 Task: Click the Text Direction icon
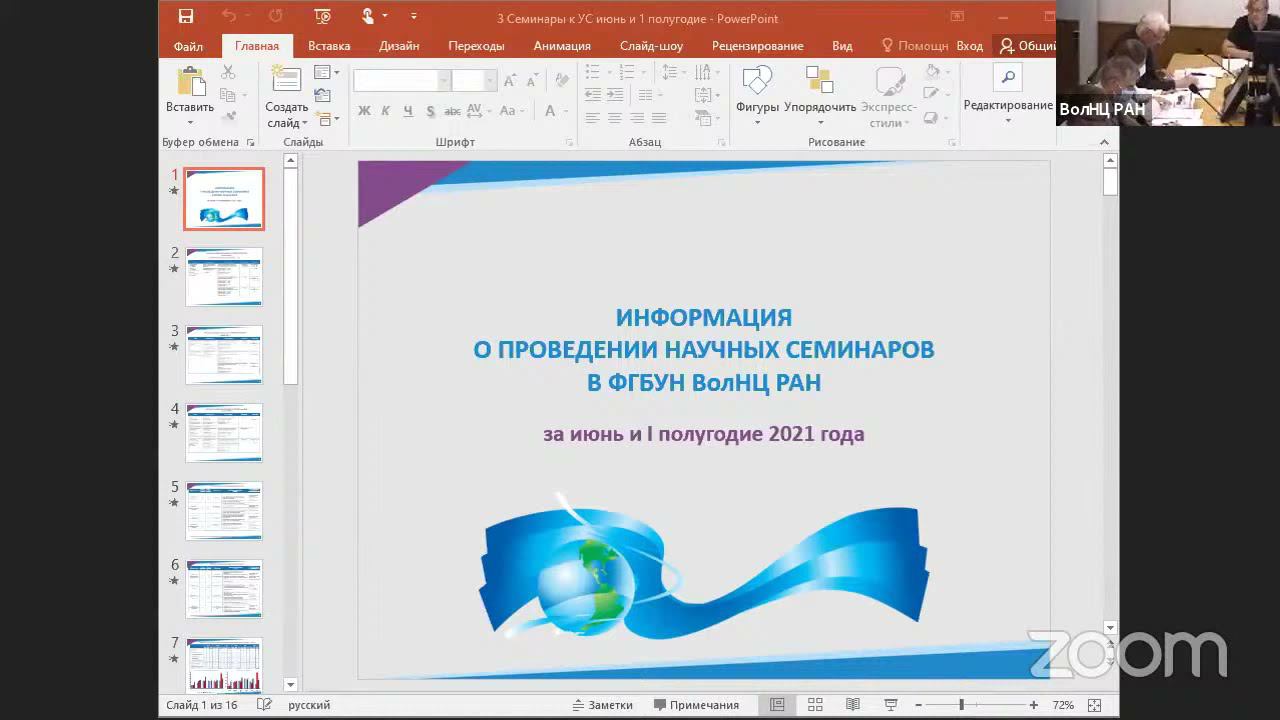pyautogui.click(x=705, y=72)
